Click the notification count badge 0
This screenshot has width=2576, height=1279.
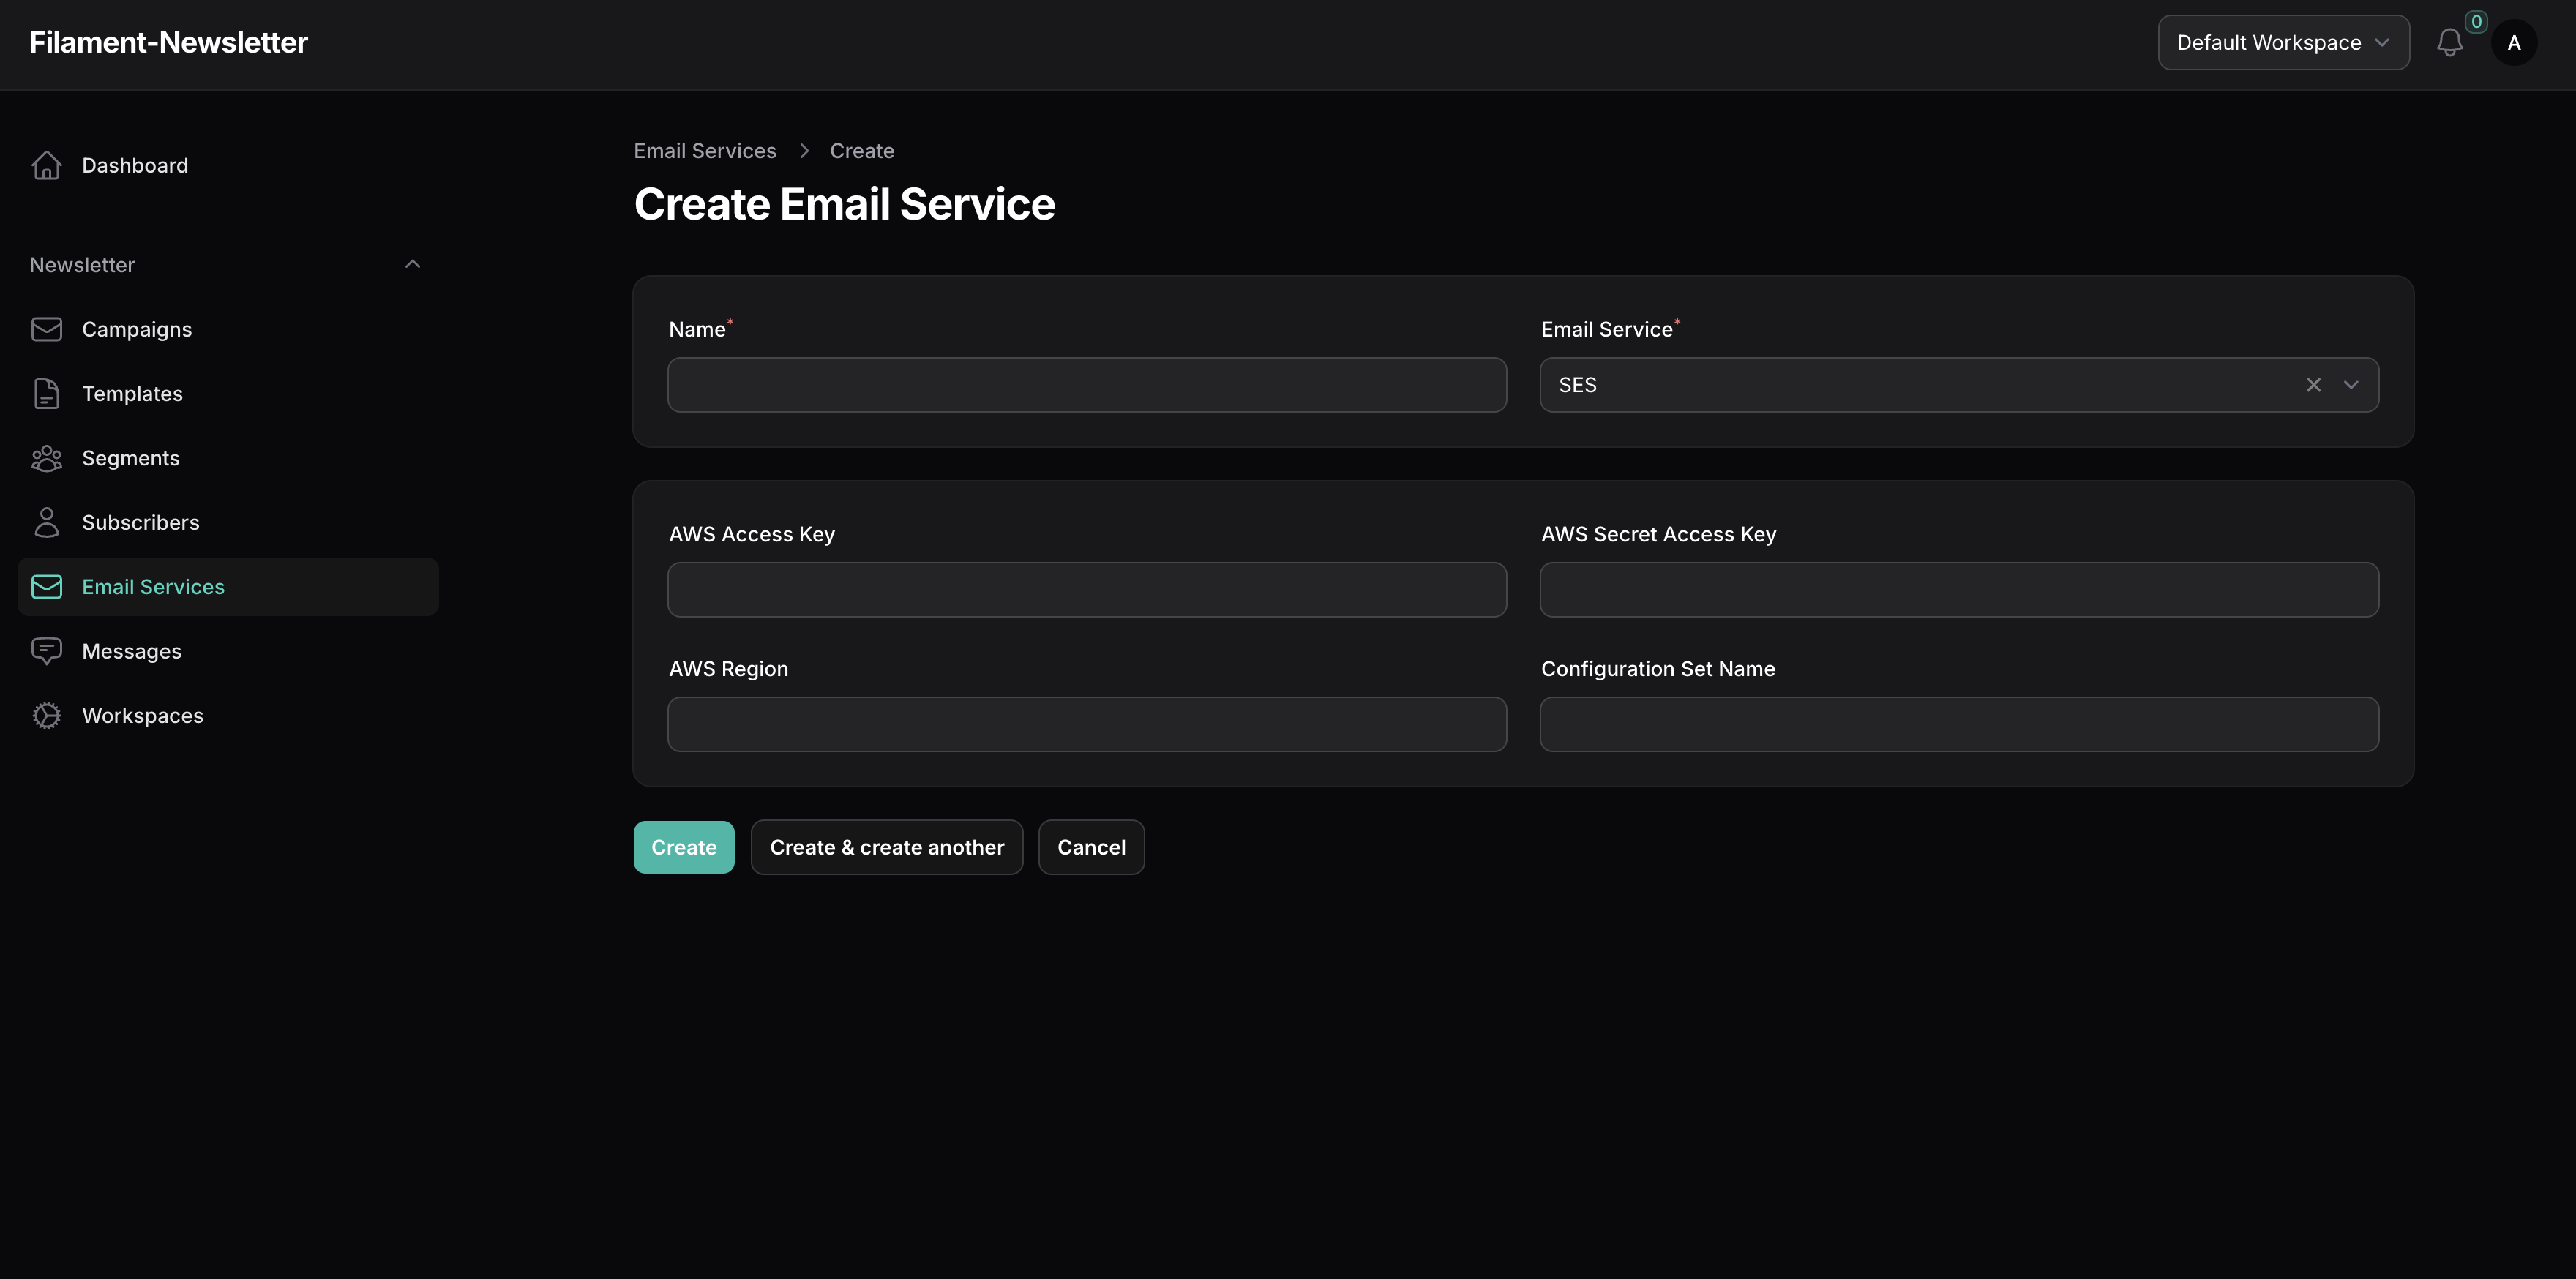click(x=2476, y=22)
